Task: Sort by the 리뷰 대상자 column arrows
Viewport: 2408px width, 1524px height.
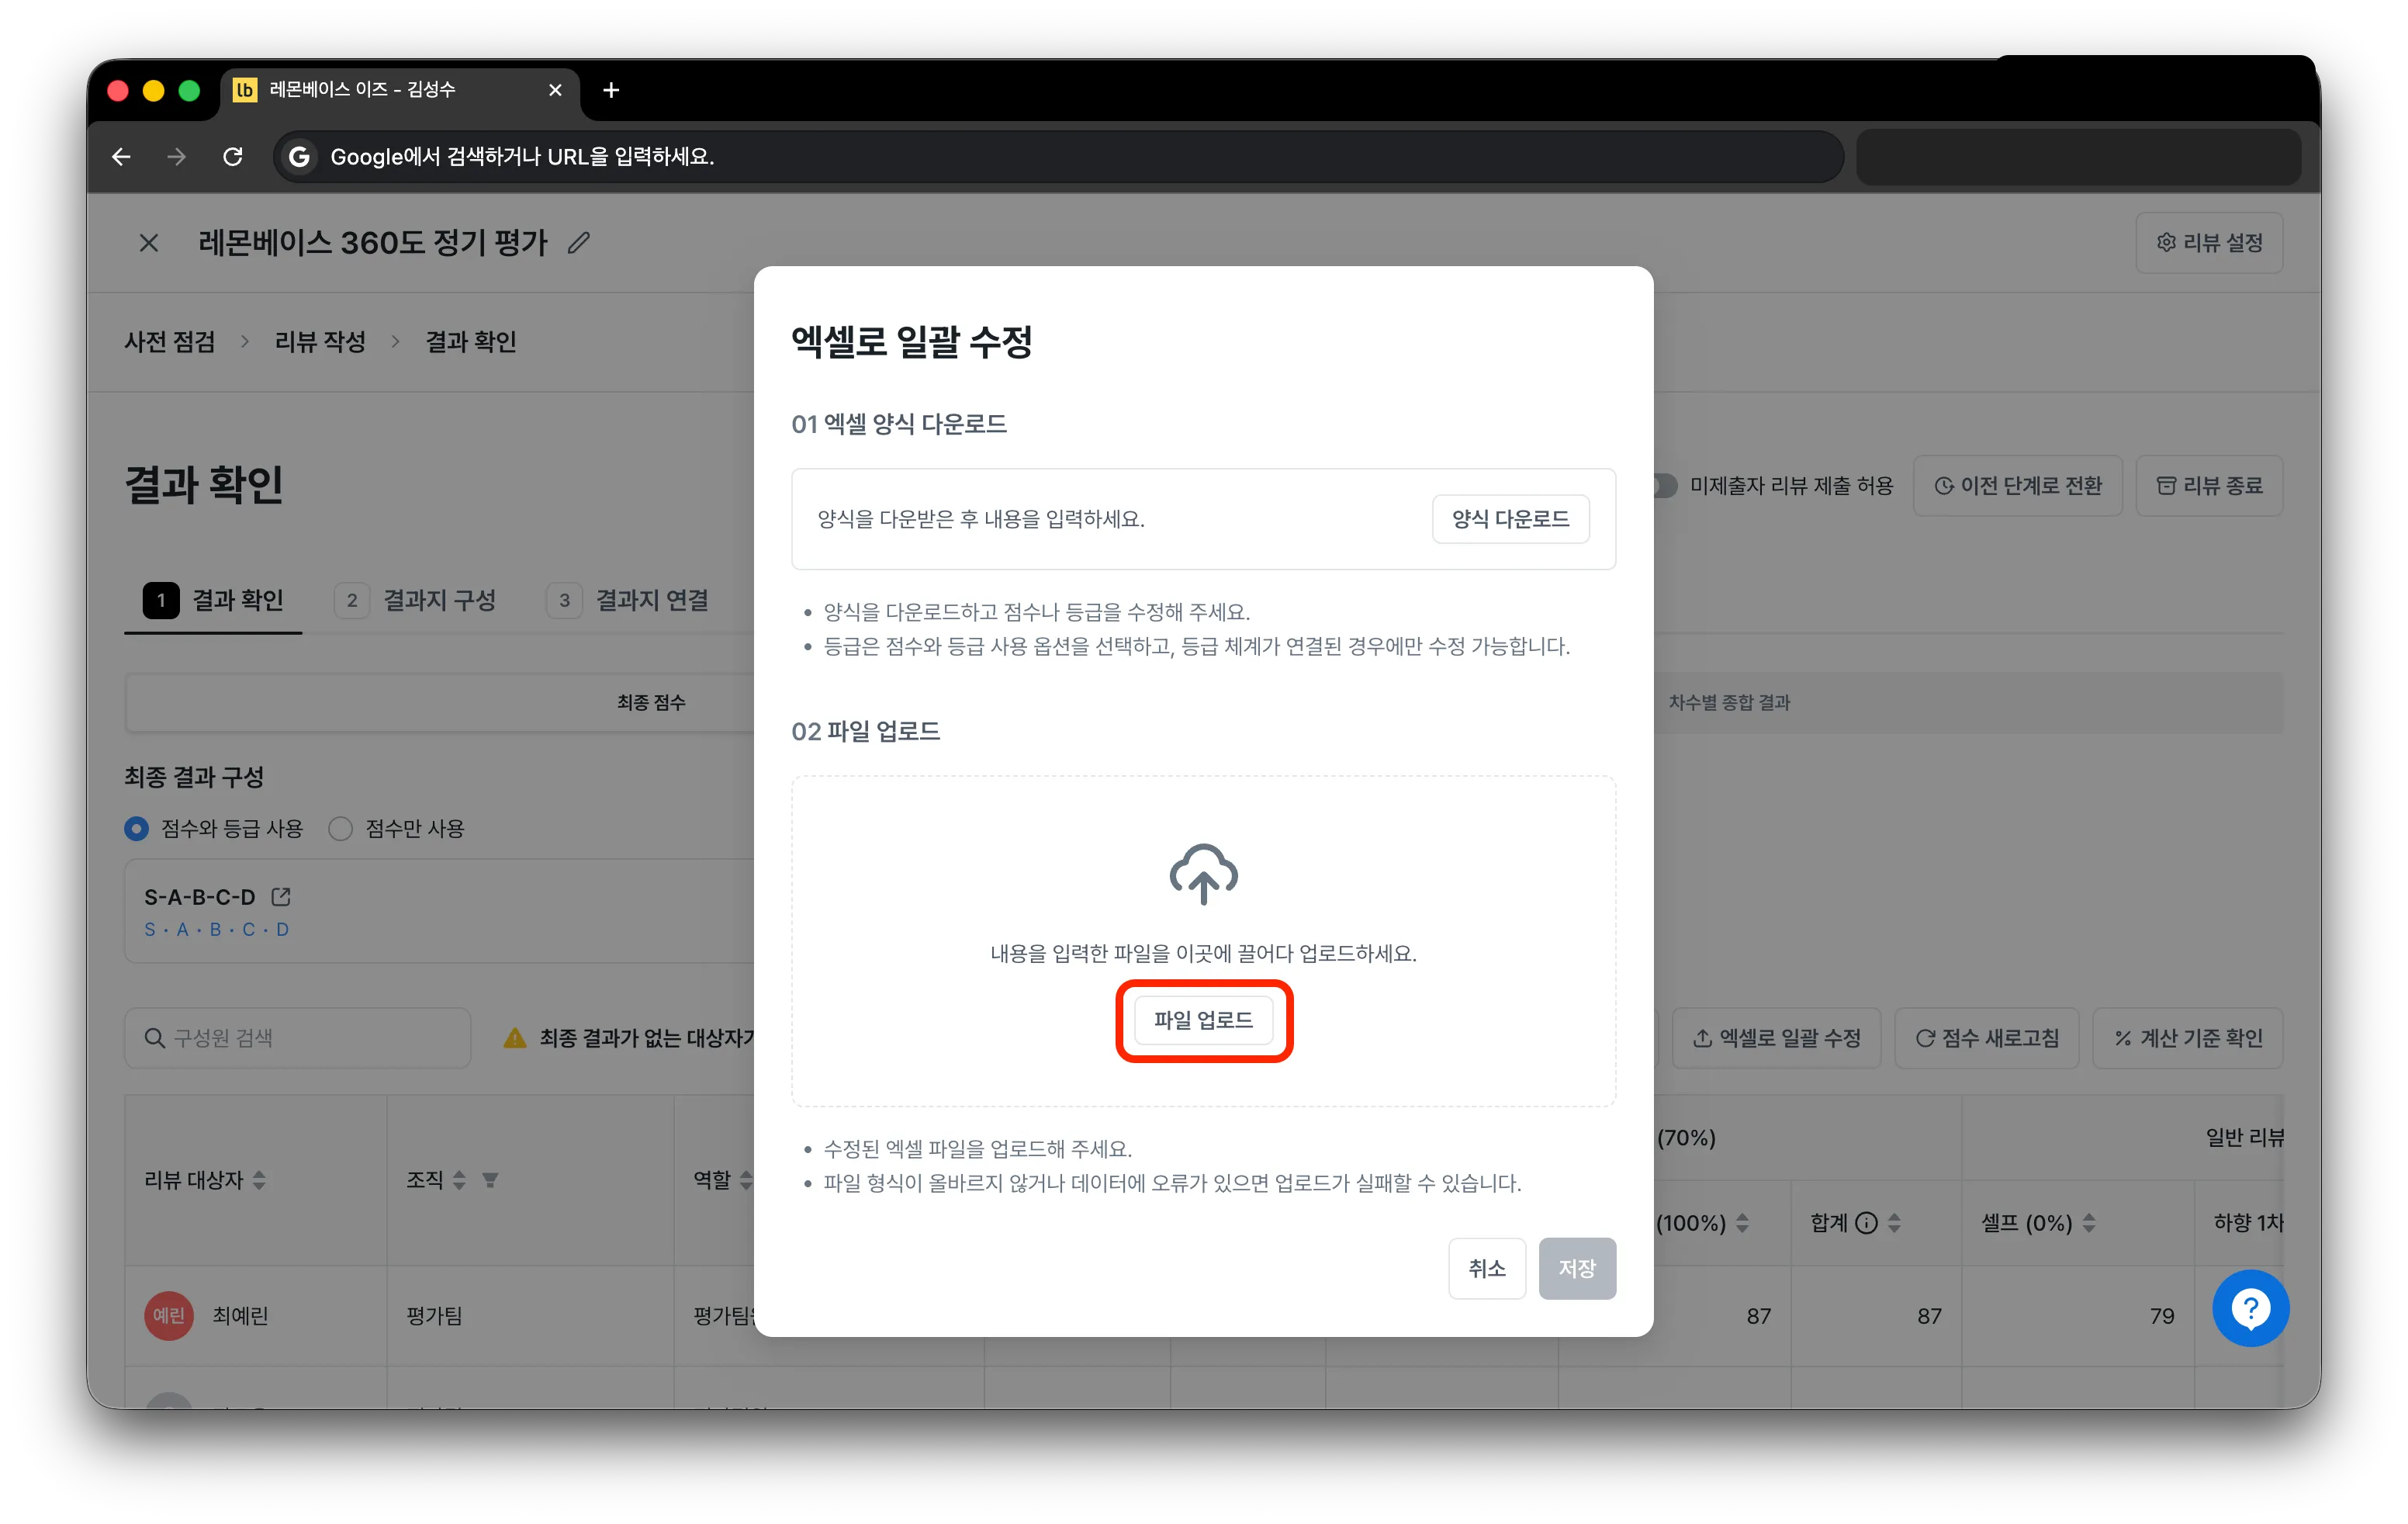Action: click(x=259, y=1180)
